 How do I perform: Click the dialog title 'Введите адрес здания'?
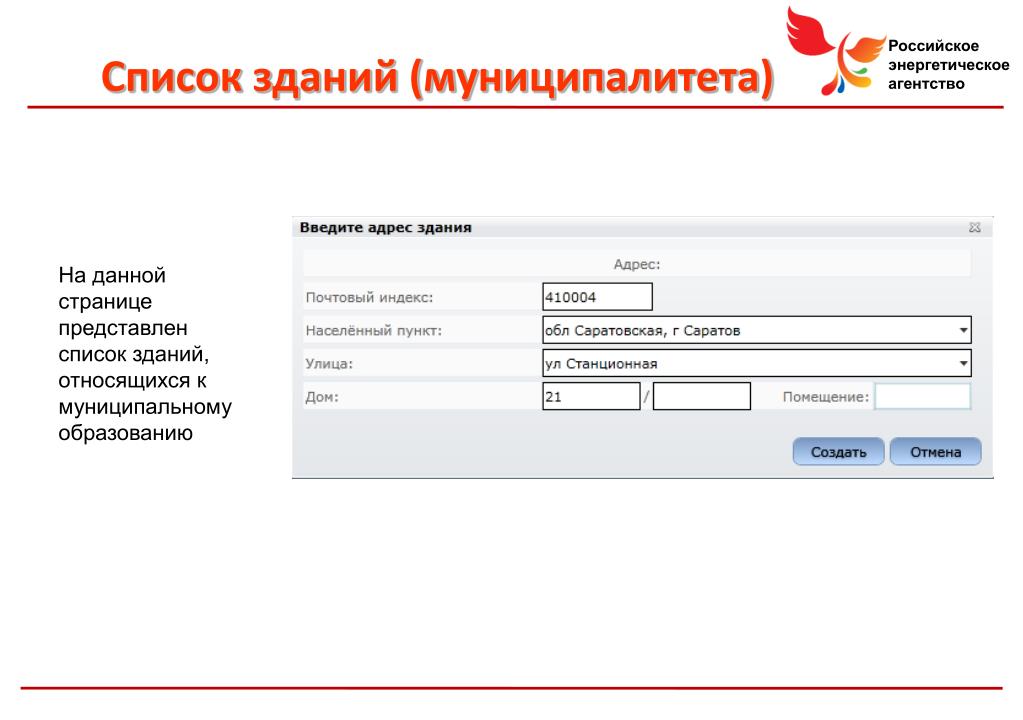tap(386, 228)
